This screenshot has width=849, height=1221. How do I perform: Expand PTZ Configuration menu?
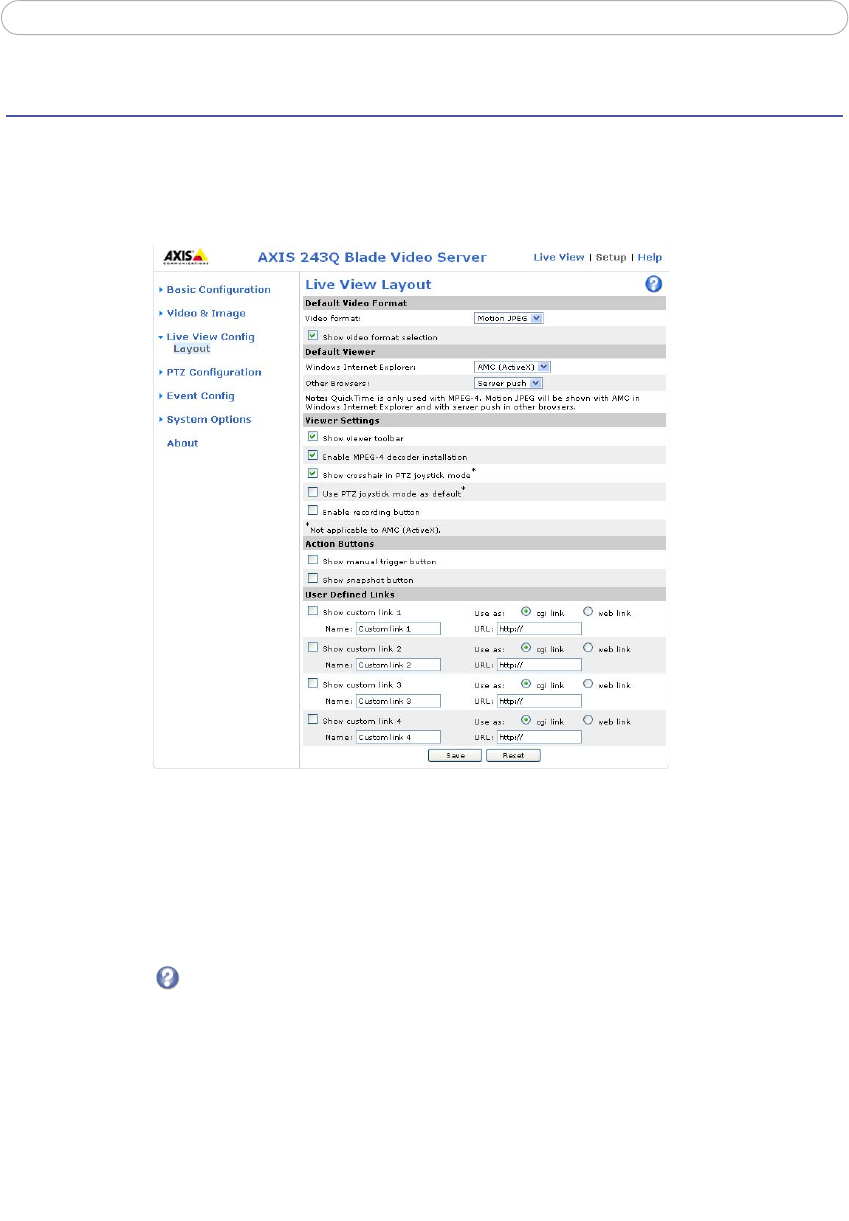pyautogui.click(x=213, y=372)
